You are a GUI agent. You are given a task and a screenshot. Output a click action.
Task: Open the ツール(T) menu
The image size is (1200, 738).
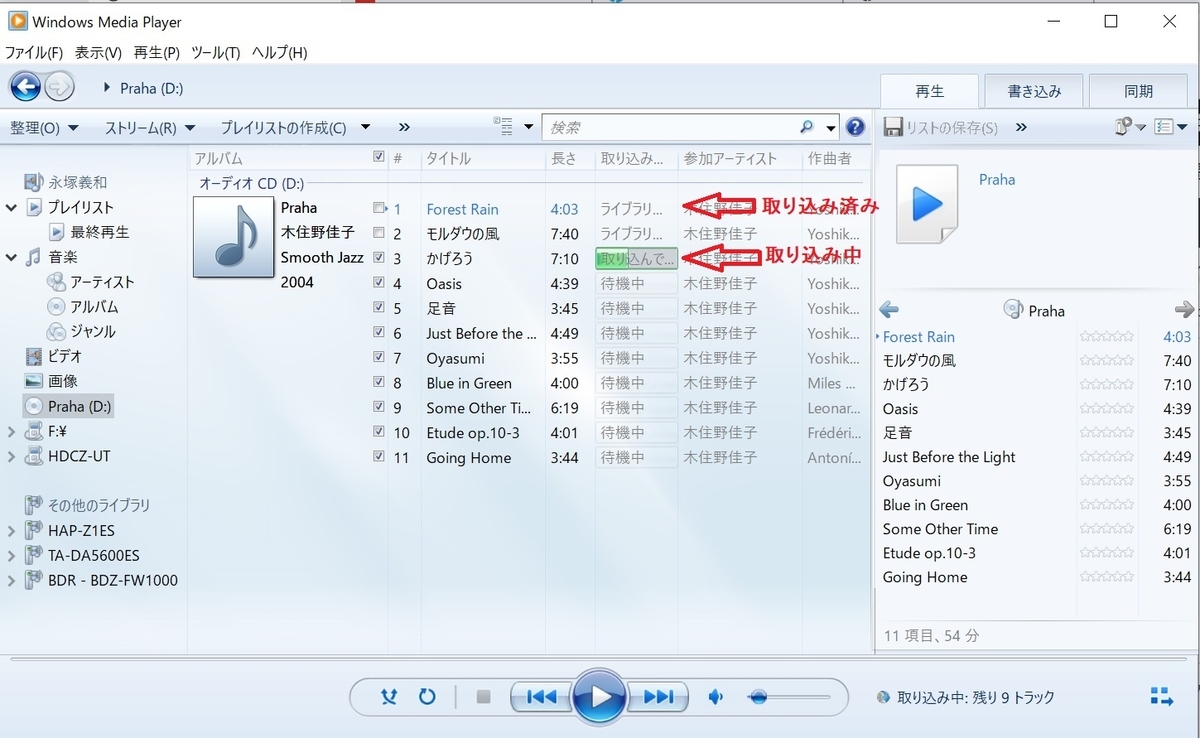tap(215, 52)
